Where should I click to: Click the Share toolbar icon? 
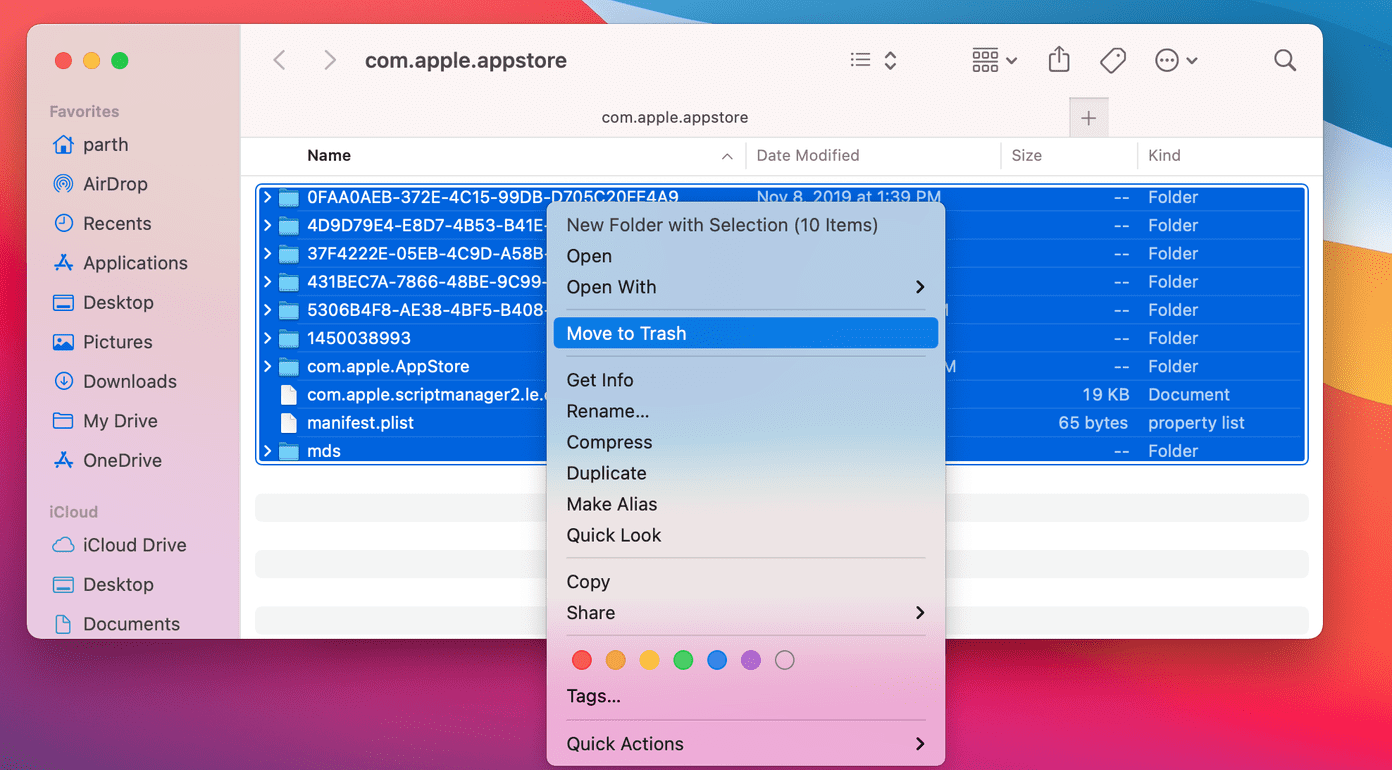click(x=1059, y=60)
